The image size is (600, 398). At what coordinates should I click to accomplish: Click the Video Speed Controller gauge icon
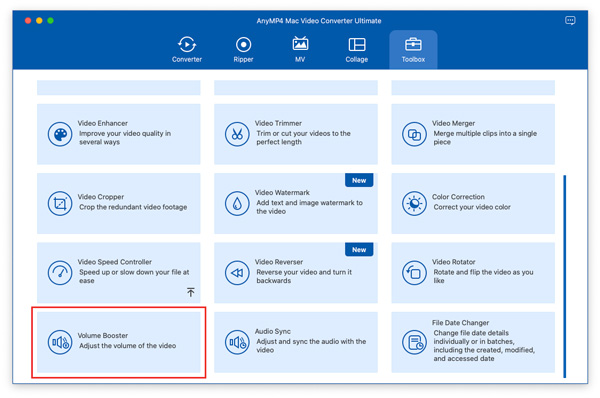click(x=60, y=273)
